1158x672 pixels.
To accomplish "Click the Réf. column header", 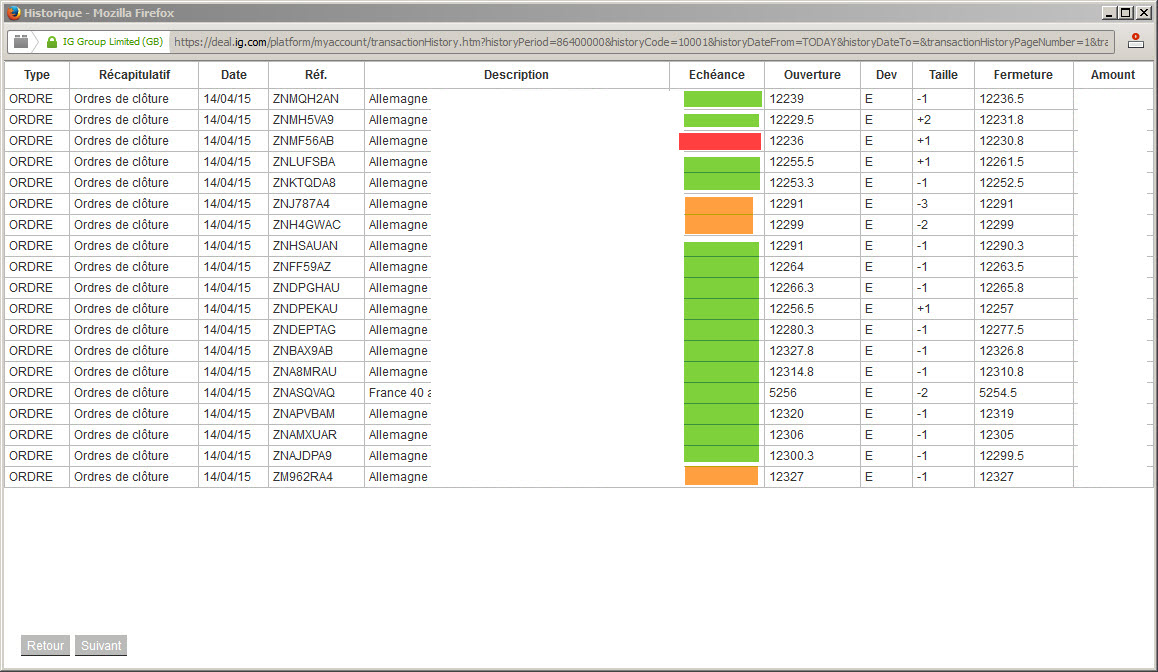I will (316, 75).
